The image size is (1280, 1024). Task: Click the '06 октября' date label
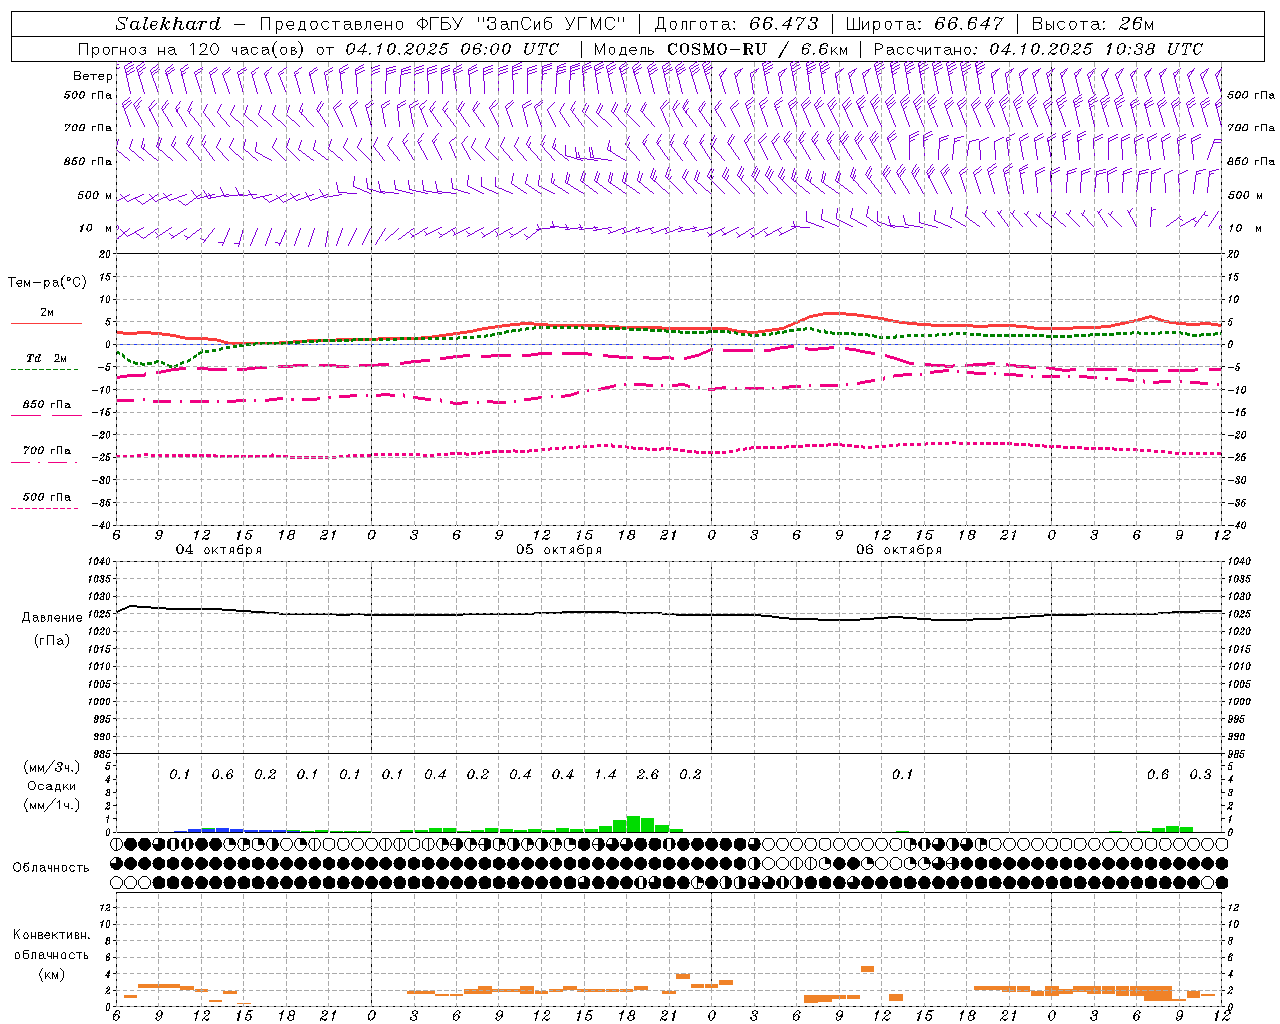click(899, 550)
